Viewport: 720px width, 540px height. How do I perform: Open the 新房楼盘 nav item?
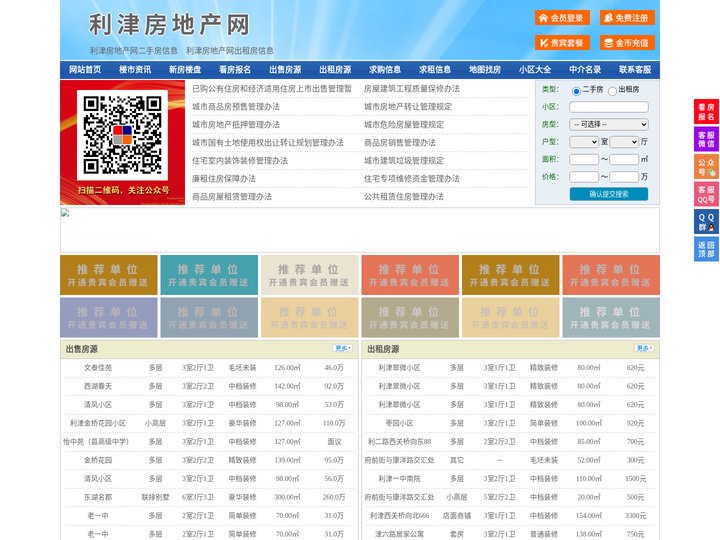point(185,70)
